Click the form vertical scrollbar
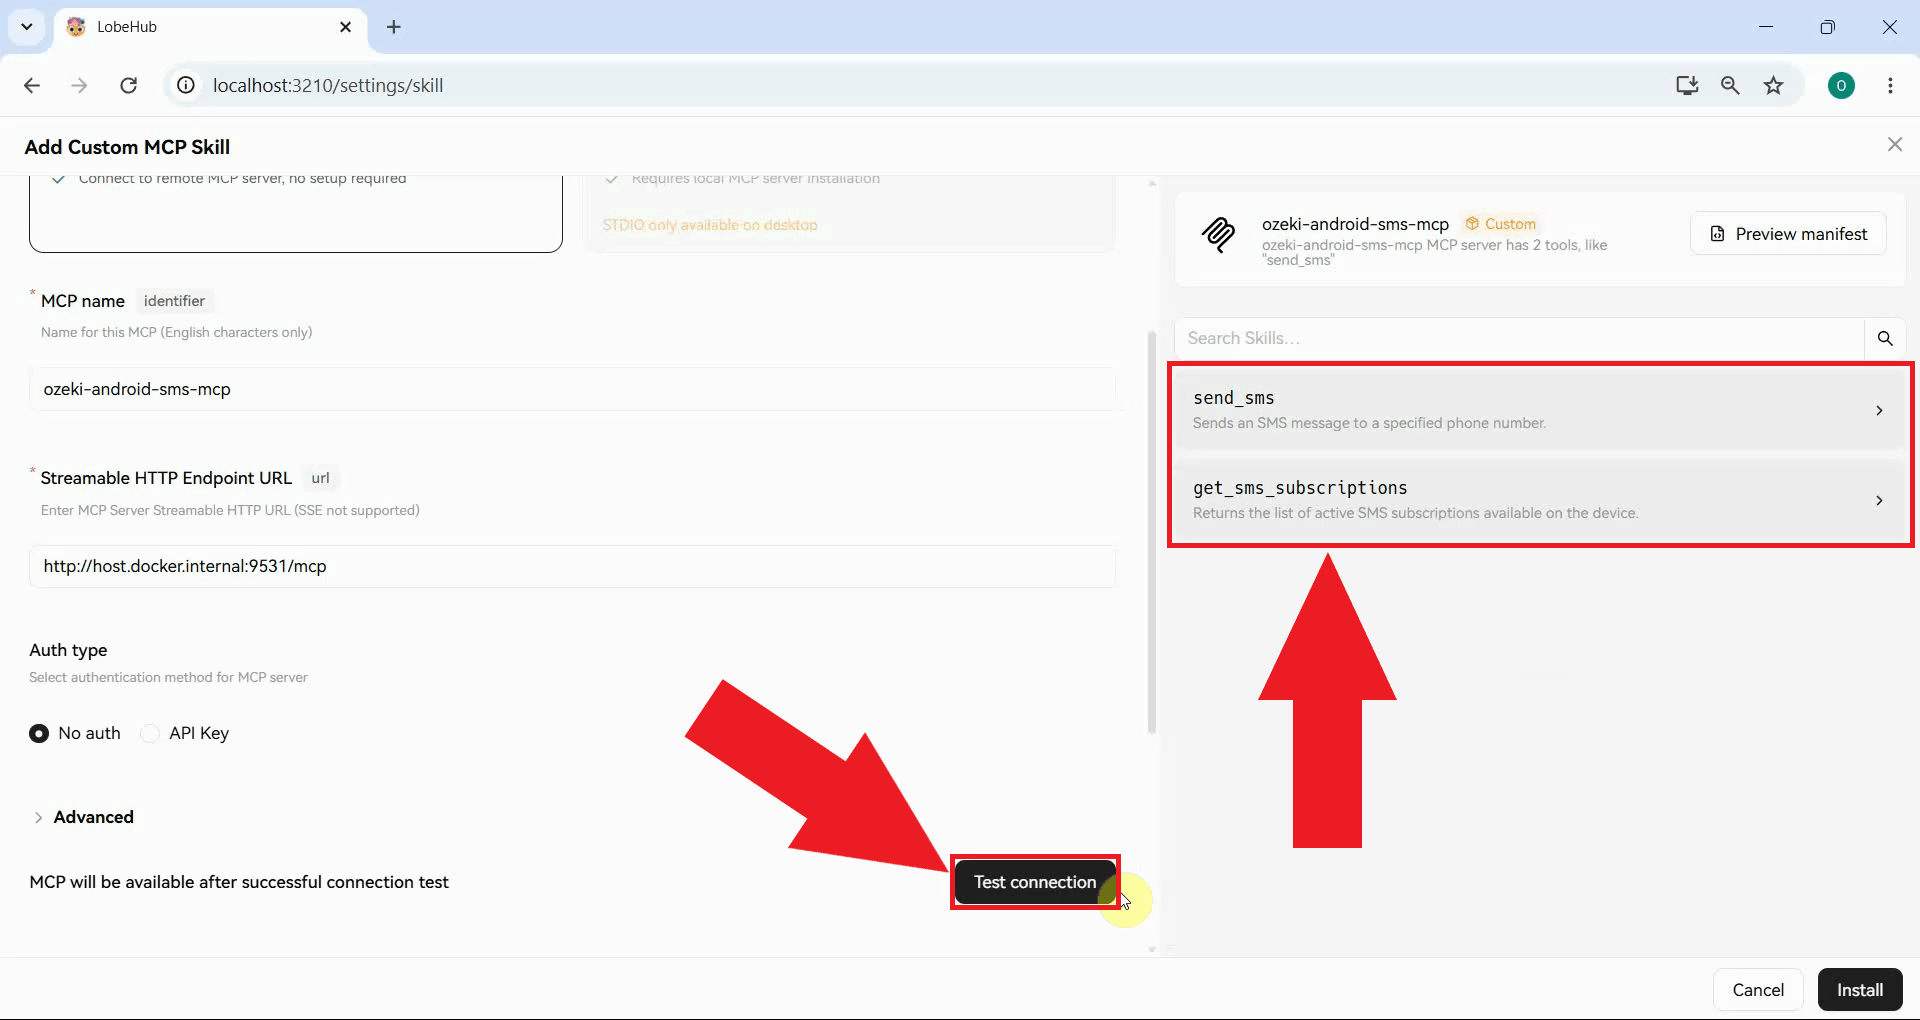 click(x=1151, y=532)
